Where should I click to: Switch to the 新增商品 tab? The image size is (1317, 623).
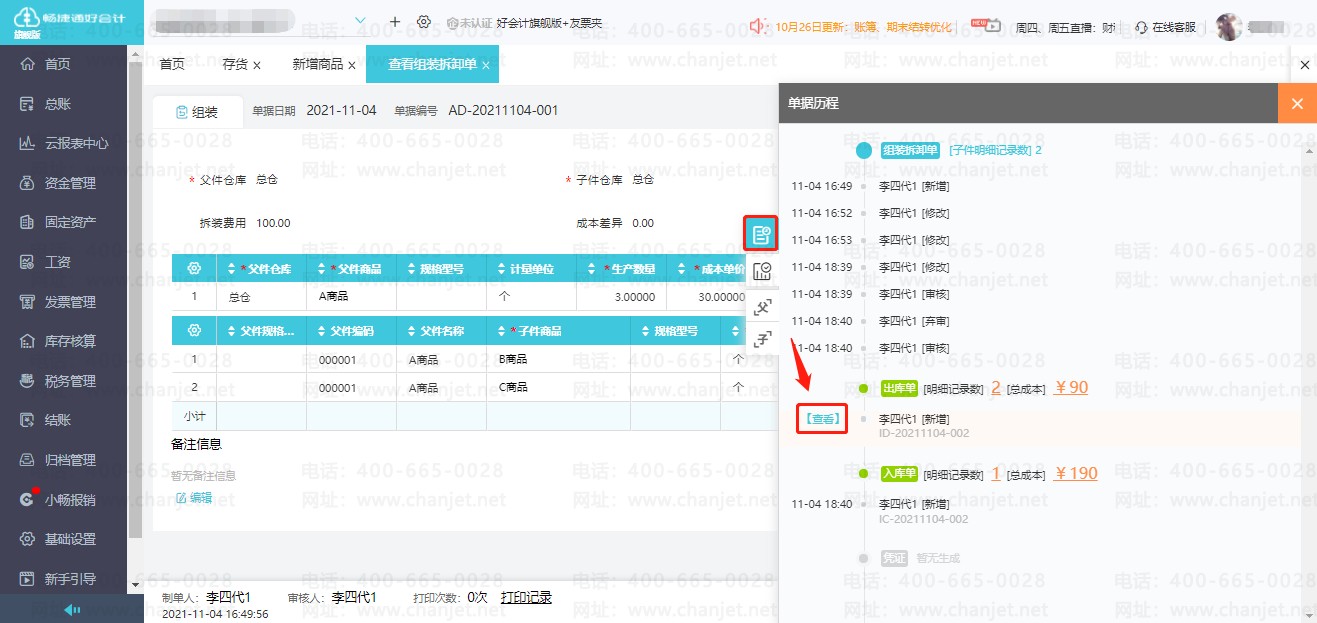tap(318, 64)
